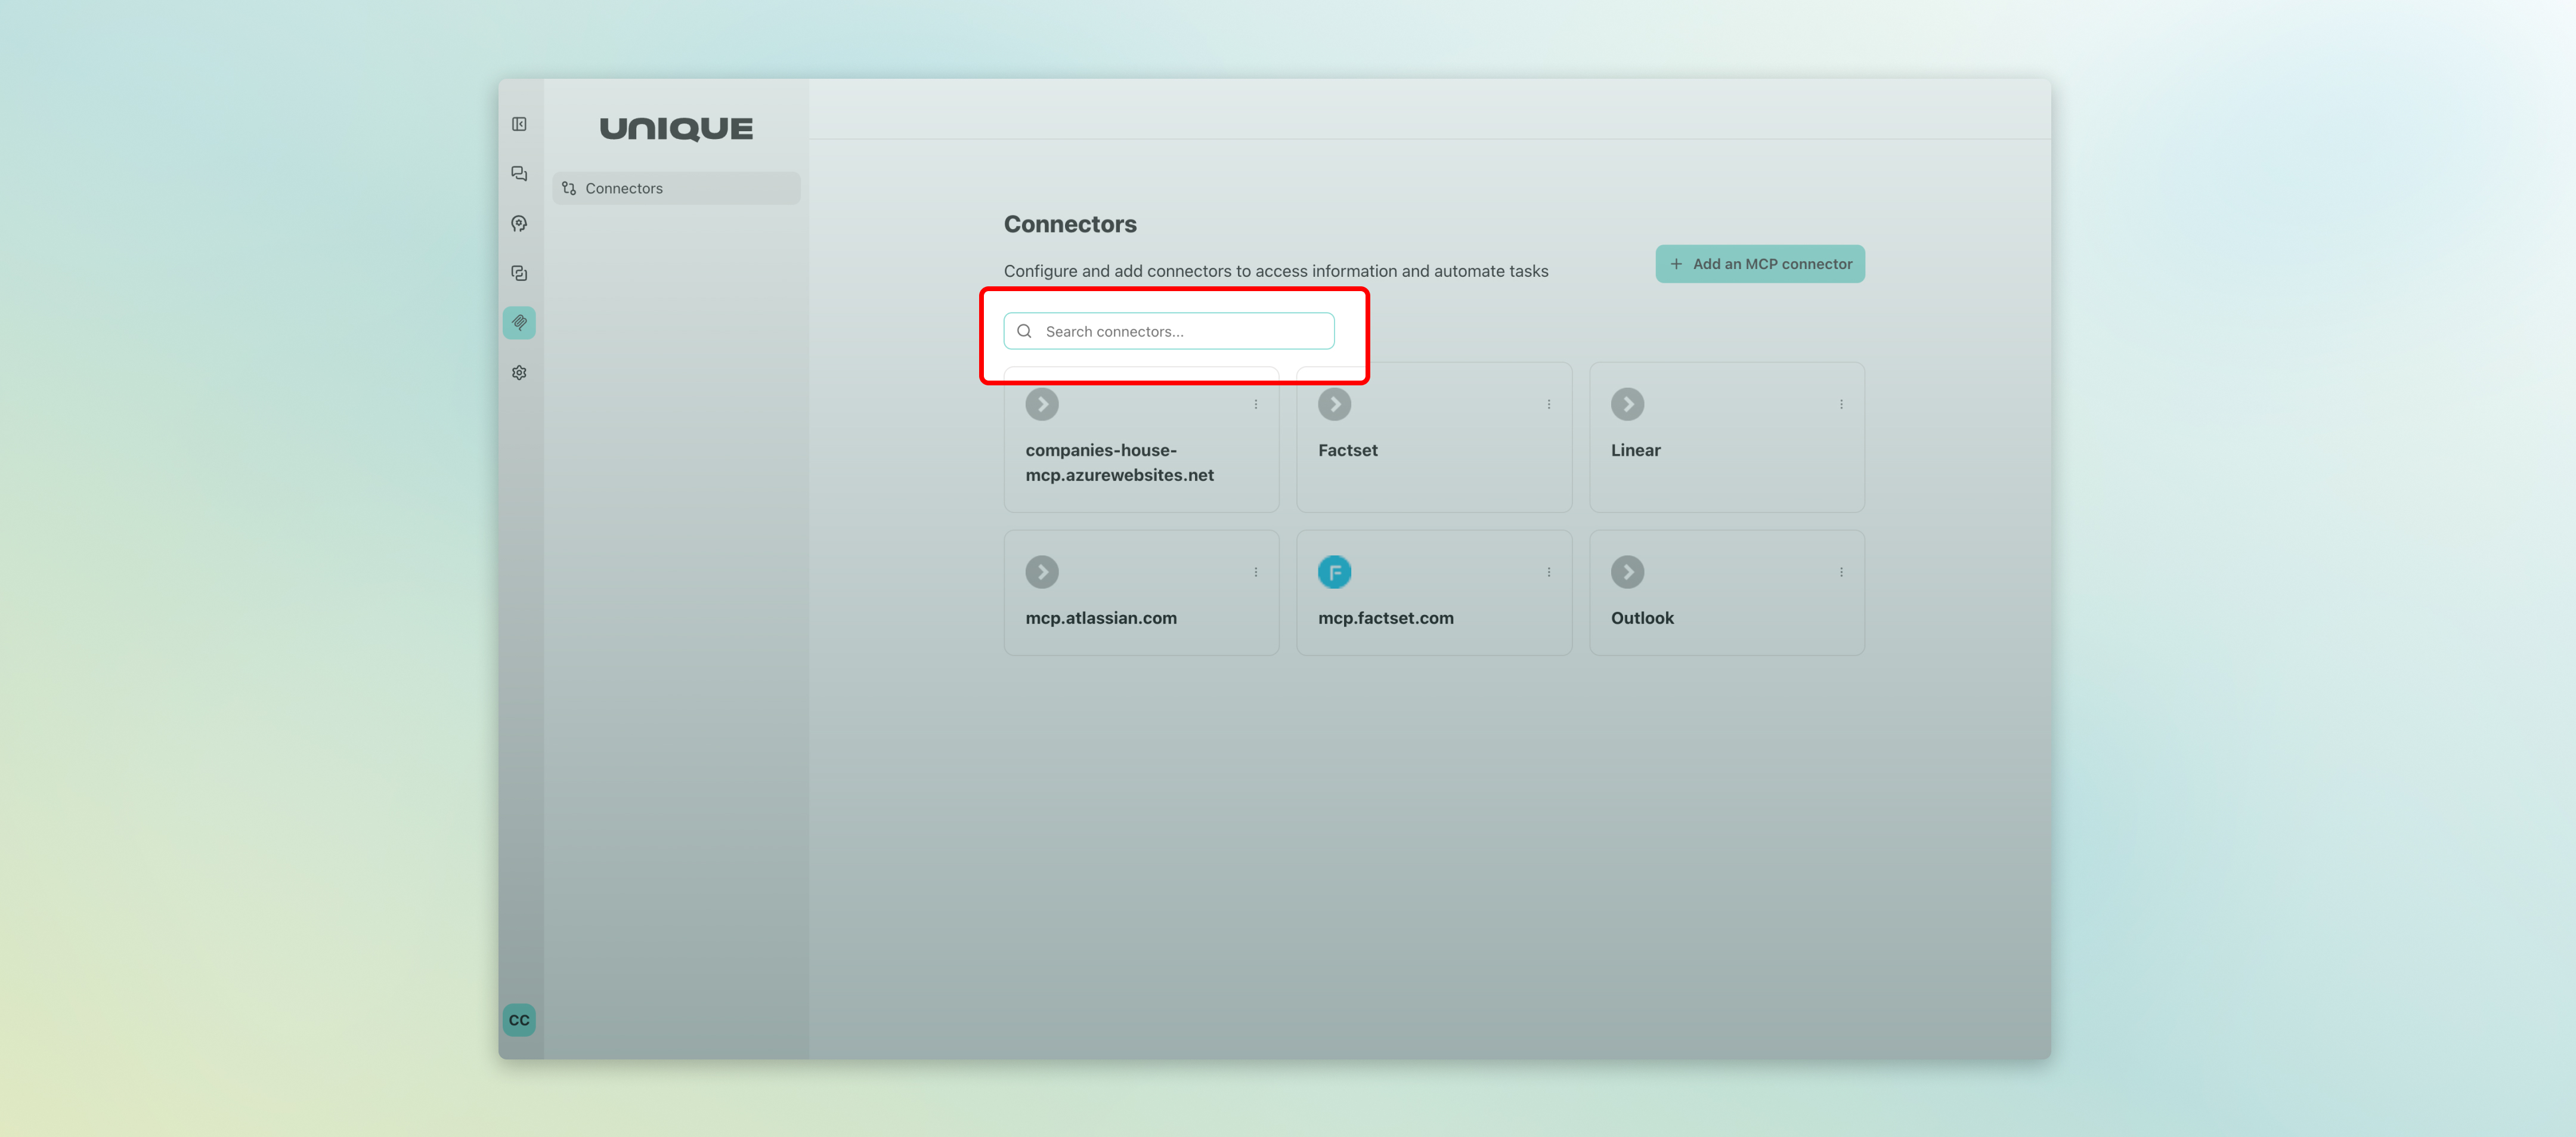2576x1137 pixels.
Task: Open the AI head icon in sidebar
Action: (x=519, y=224)
